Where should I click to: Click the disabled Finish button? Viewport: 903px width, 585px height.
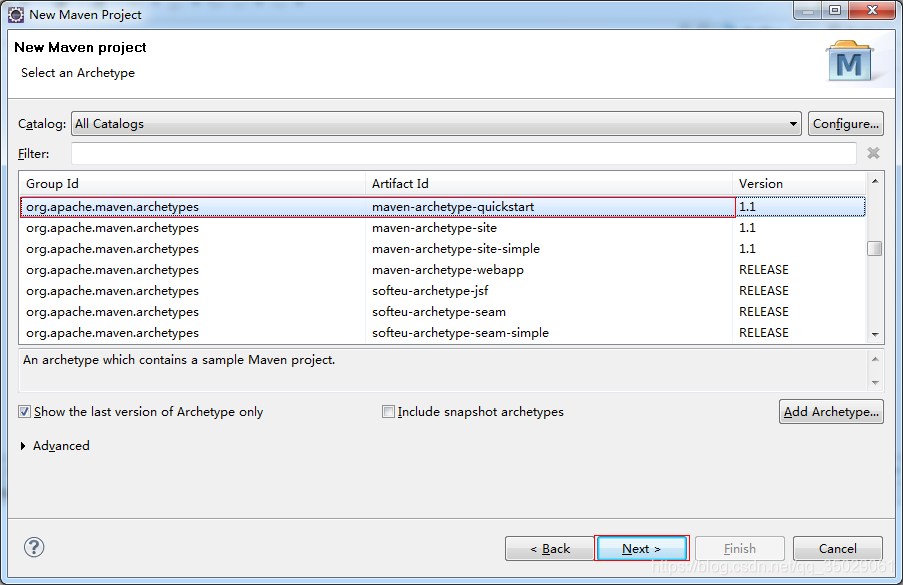coord(739,549)
